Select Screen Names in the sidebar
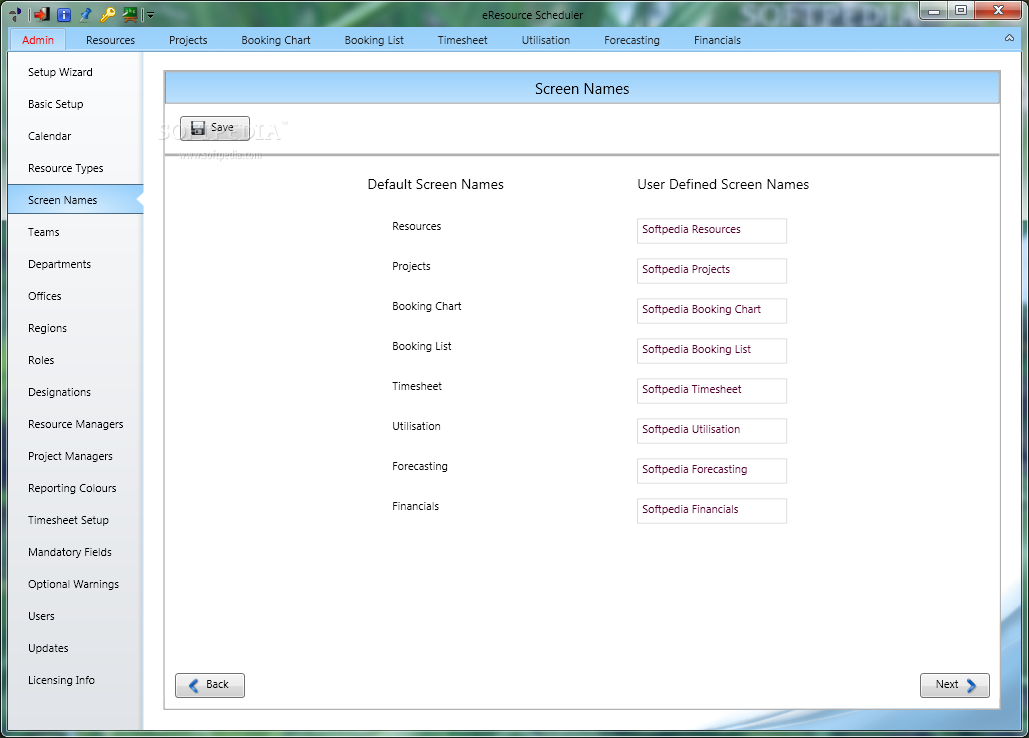This screenshot has width=1029, height=738. tap(75, 200)
